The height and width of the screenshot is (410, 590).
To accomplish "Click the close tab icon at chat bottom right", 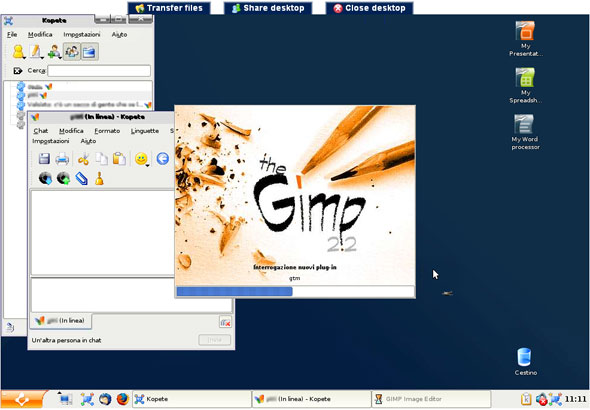I will 225,322.
